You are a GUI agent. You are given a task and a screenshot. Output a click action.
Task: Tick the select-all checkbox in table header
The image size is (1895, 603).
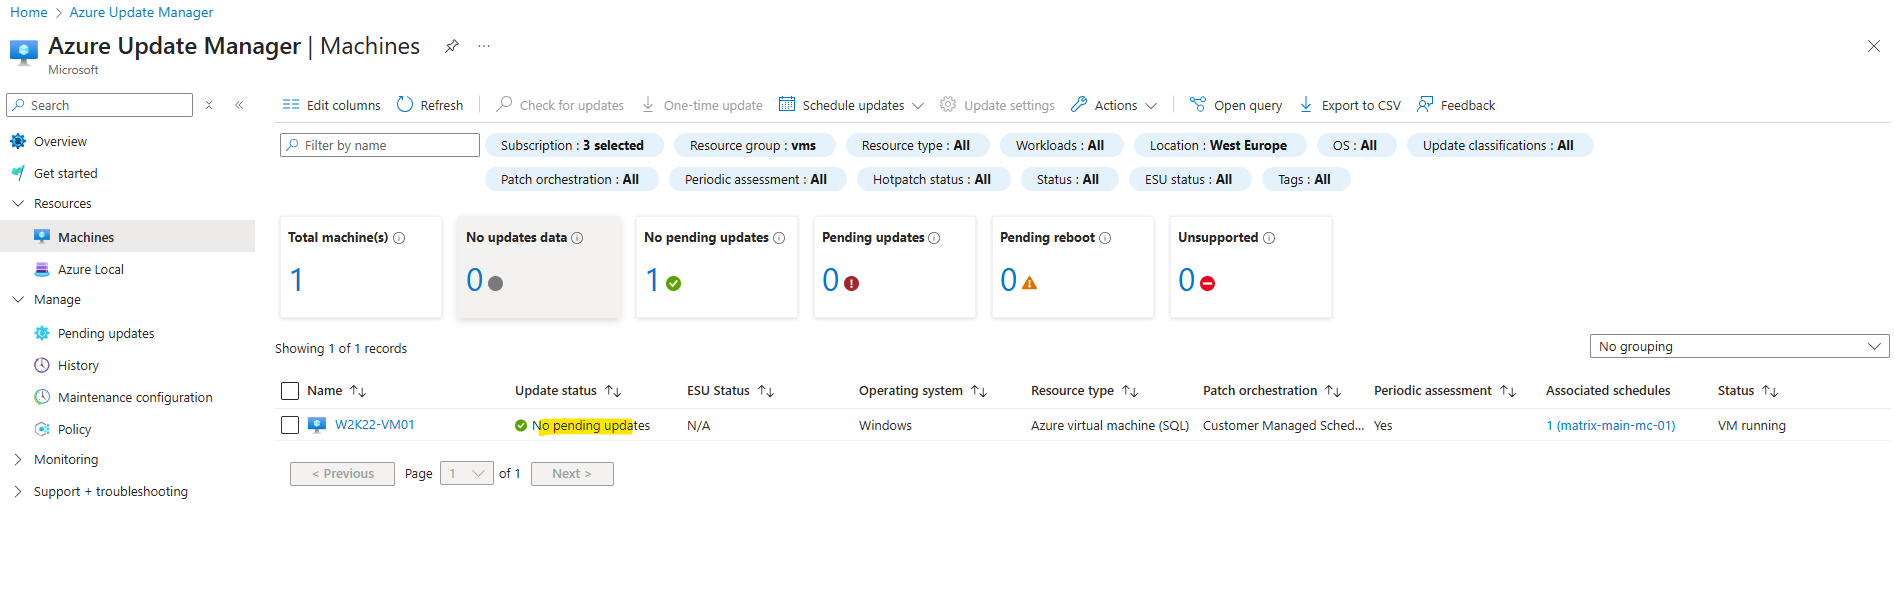click(290, 391)
